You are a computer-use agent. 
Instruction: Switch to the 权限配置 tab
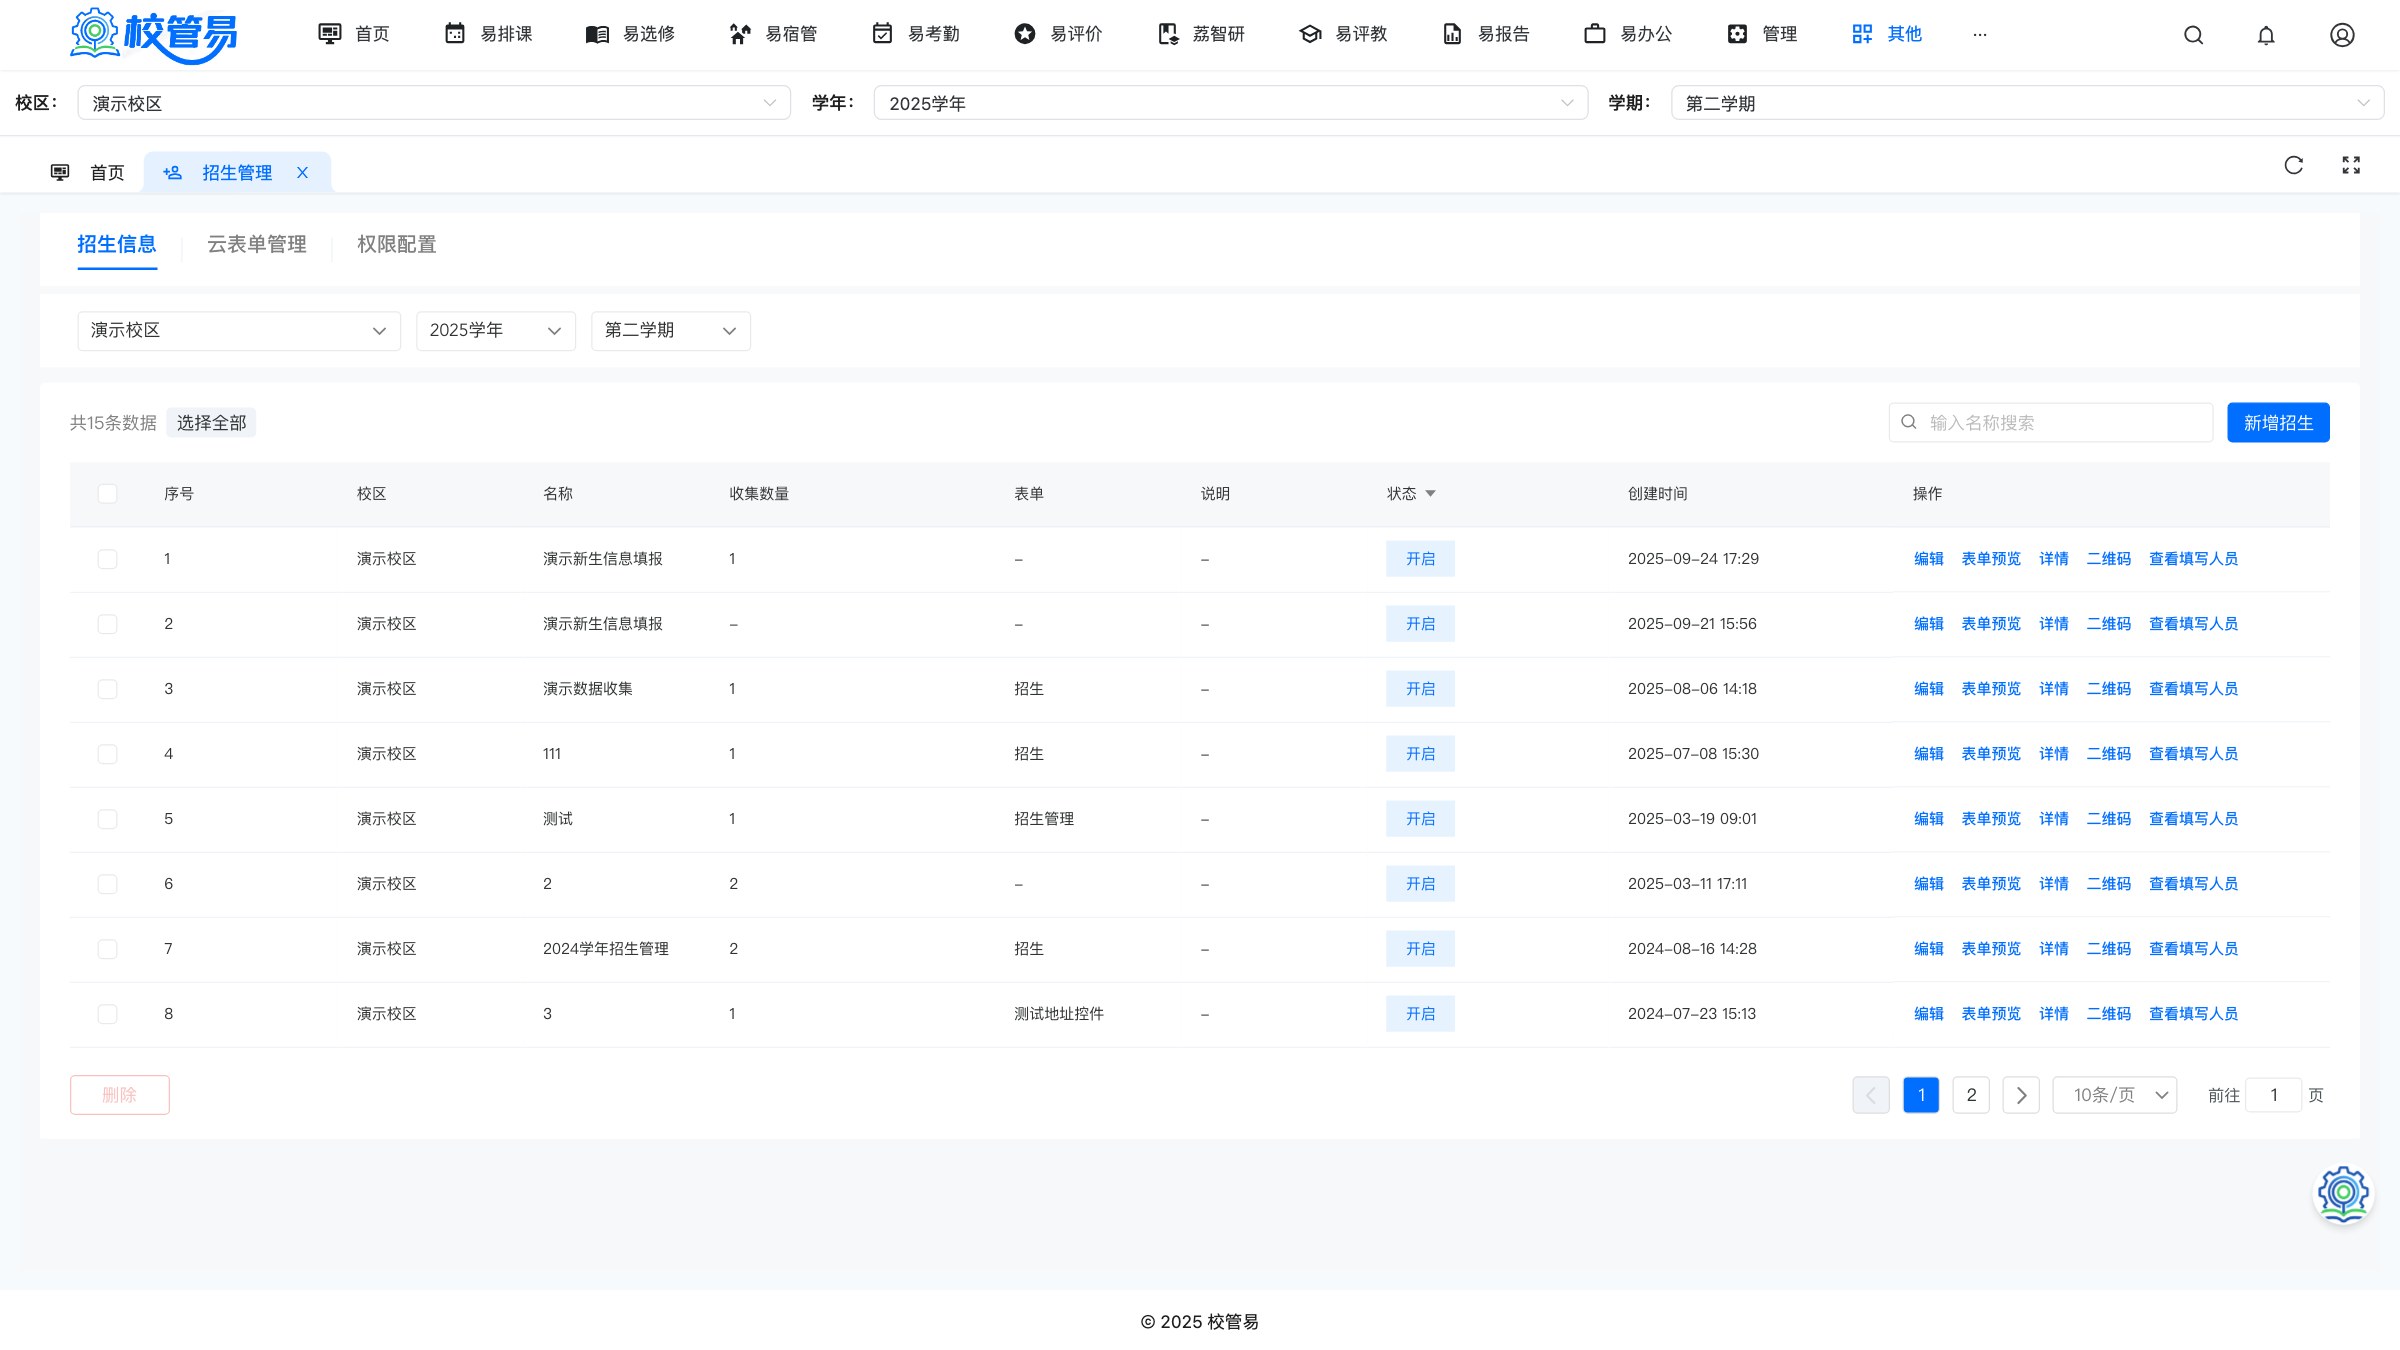[x=397, y=245]
